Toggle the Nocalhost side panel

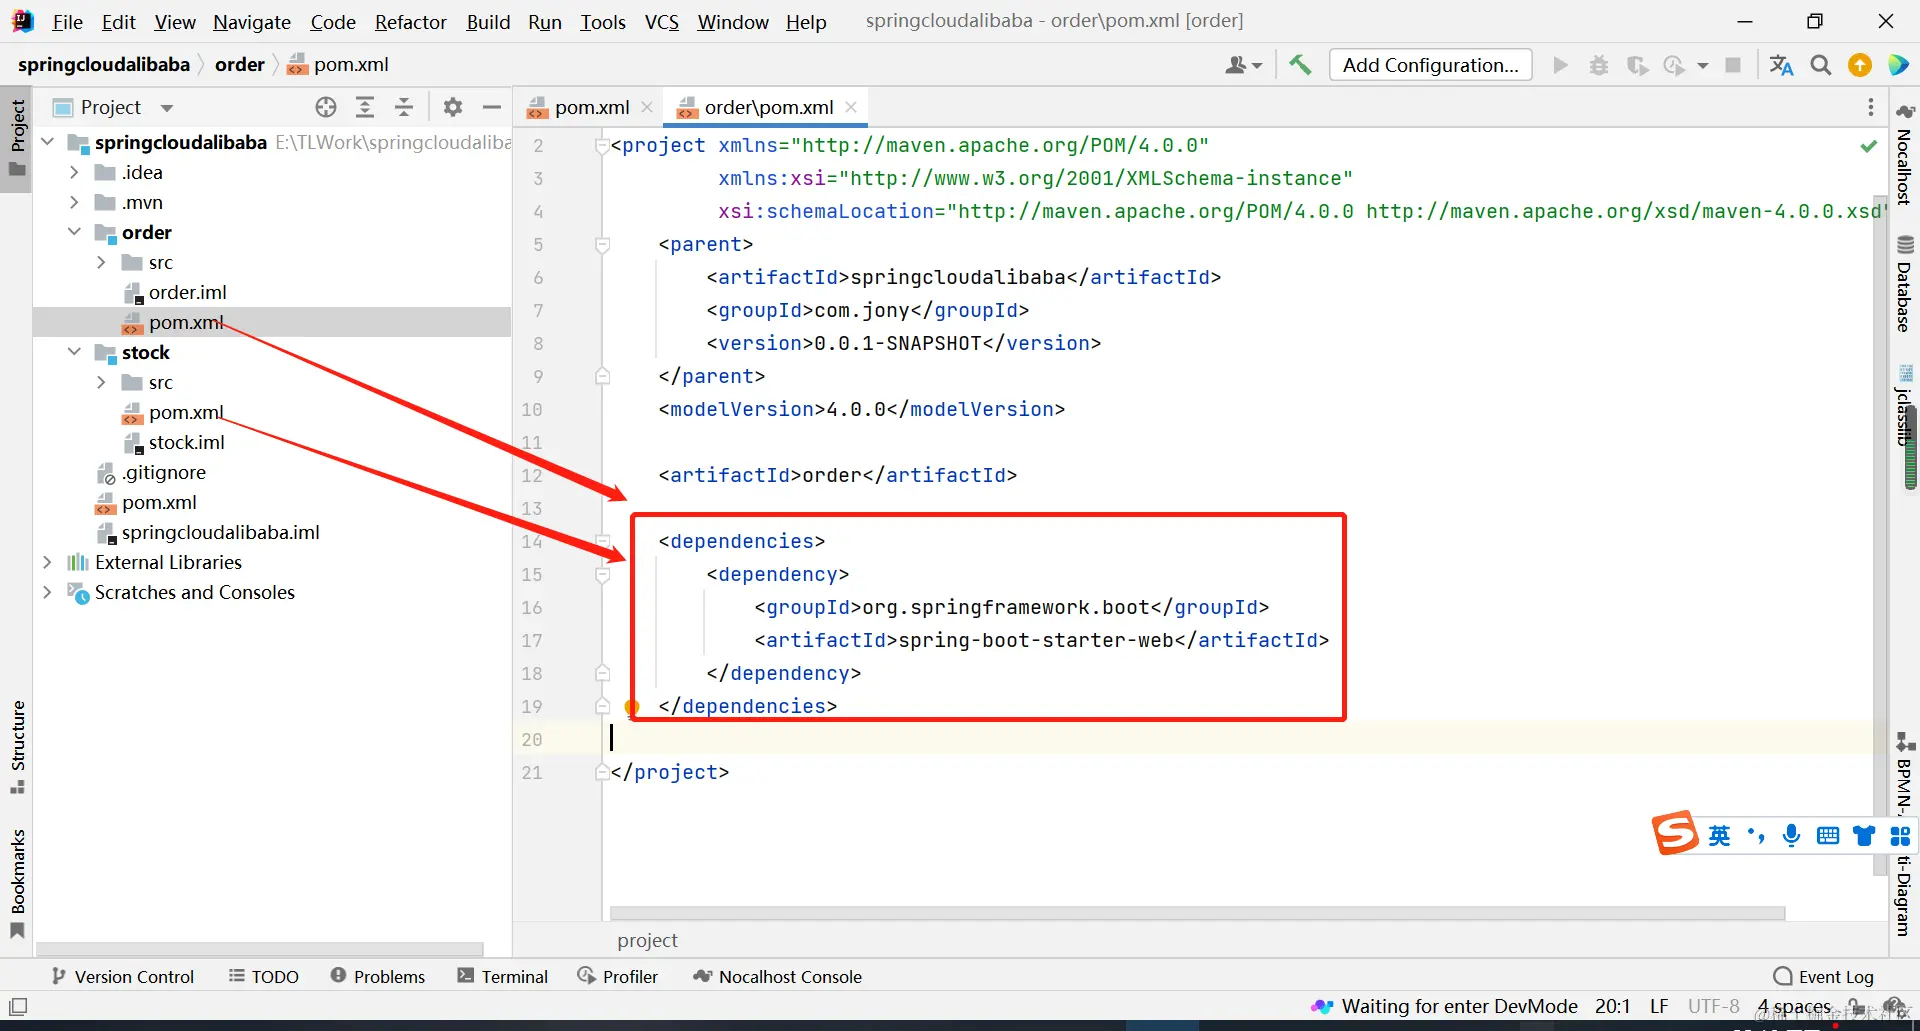click(1905, 155)
